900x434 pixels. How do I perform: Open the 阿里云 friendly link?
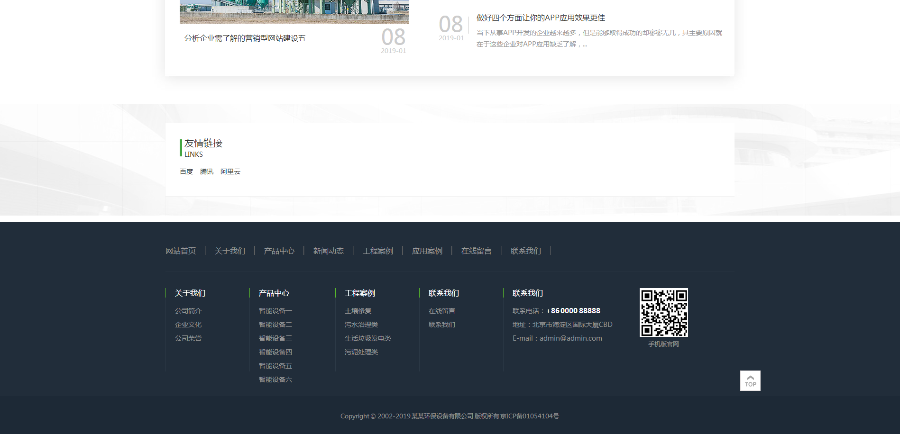tap(230, 172)
